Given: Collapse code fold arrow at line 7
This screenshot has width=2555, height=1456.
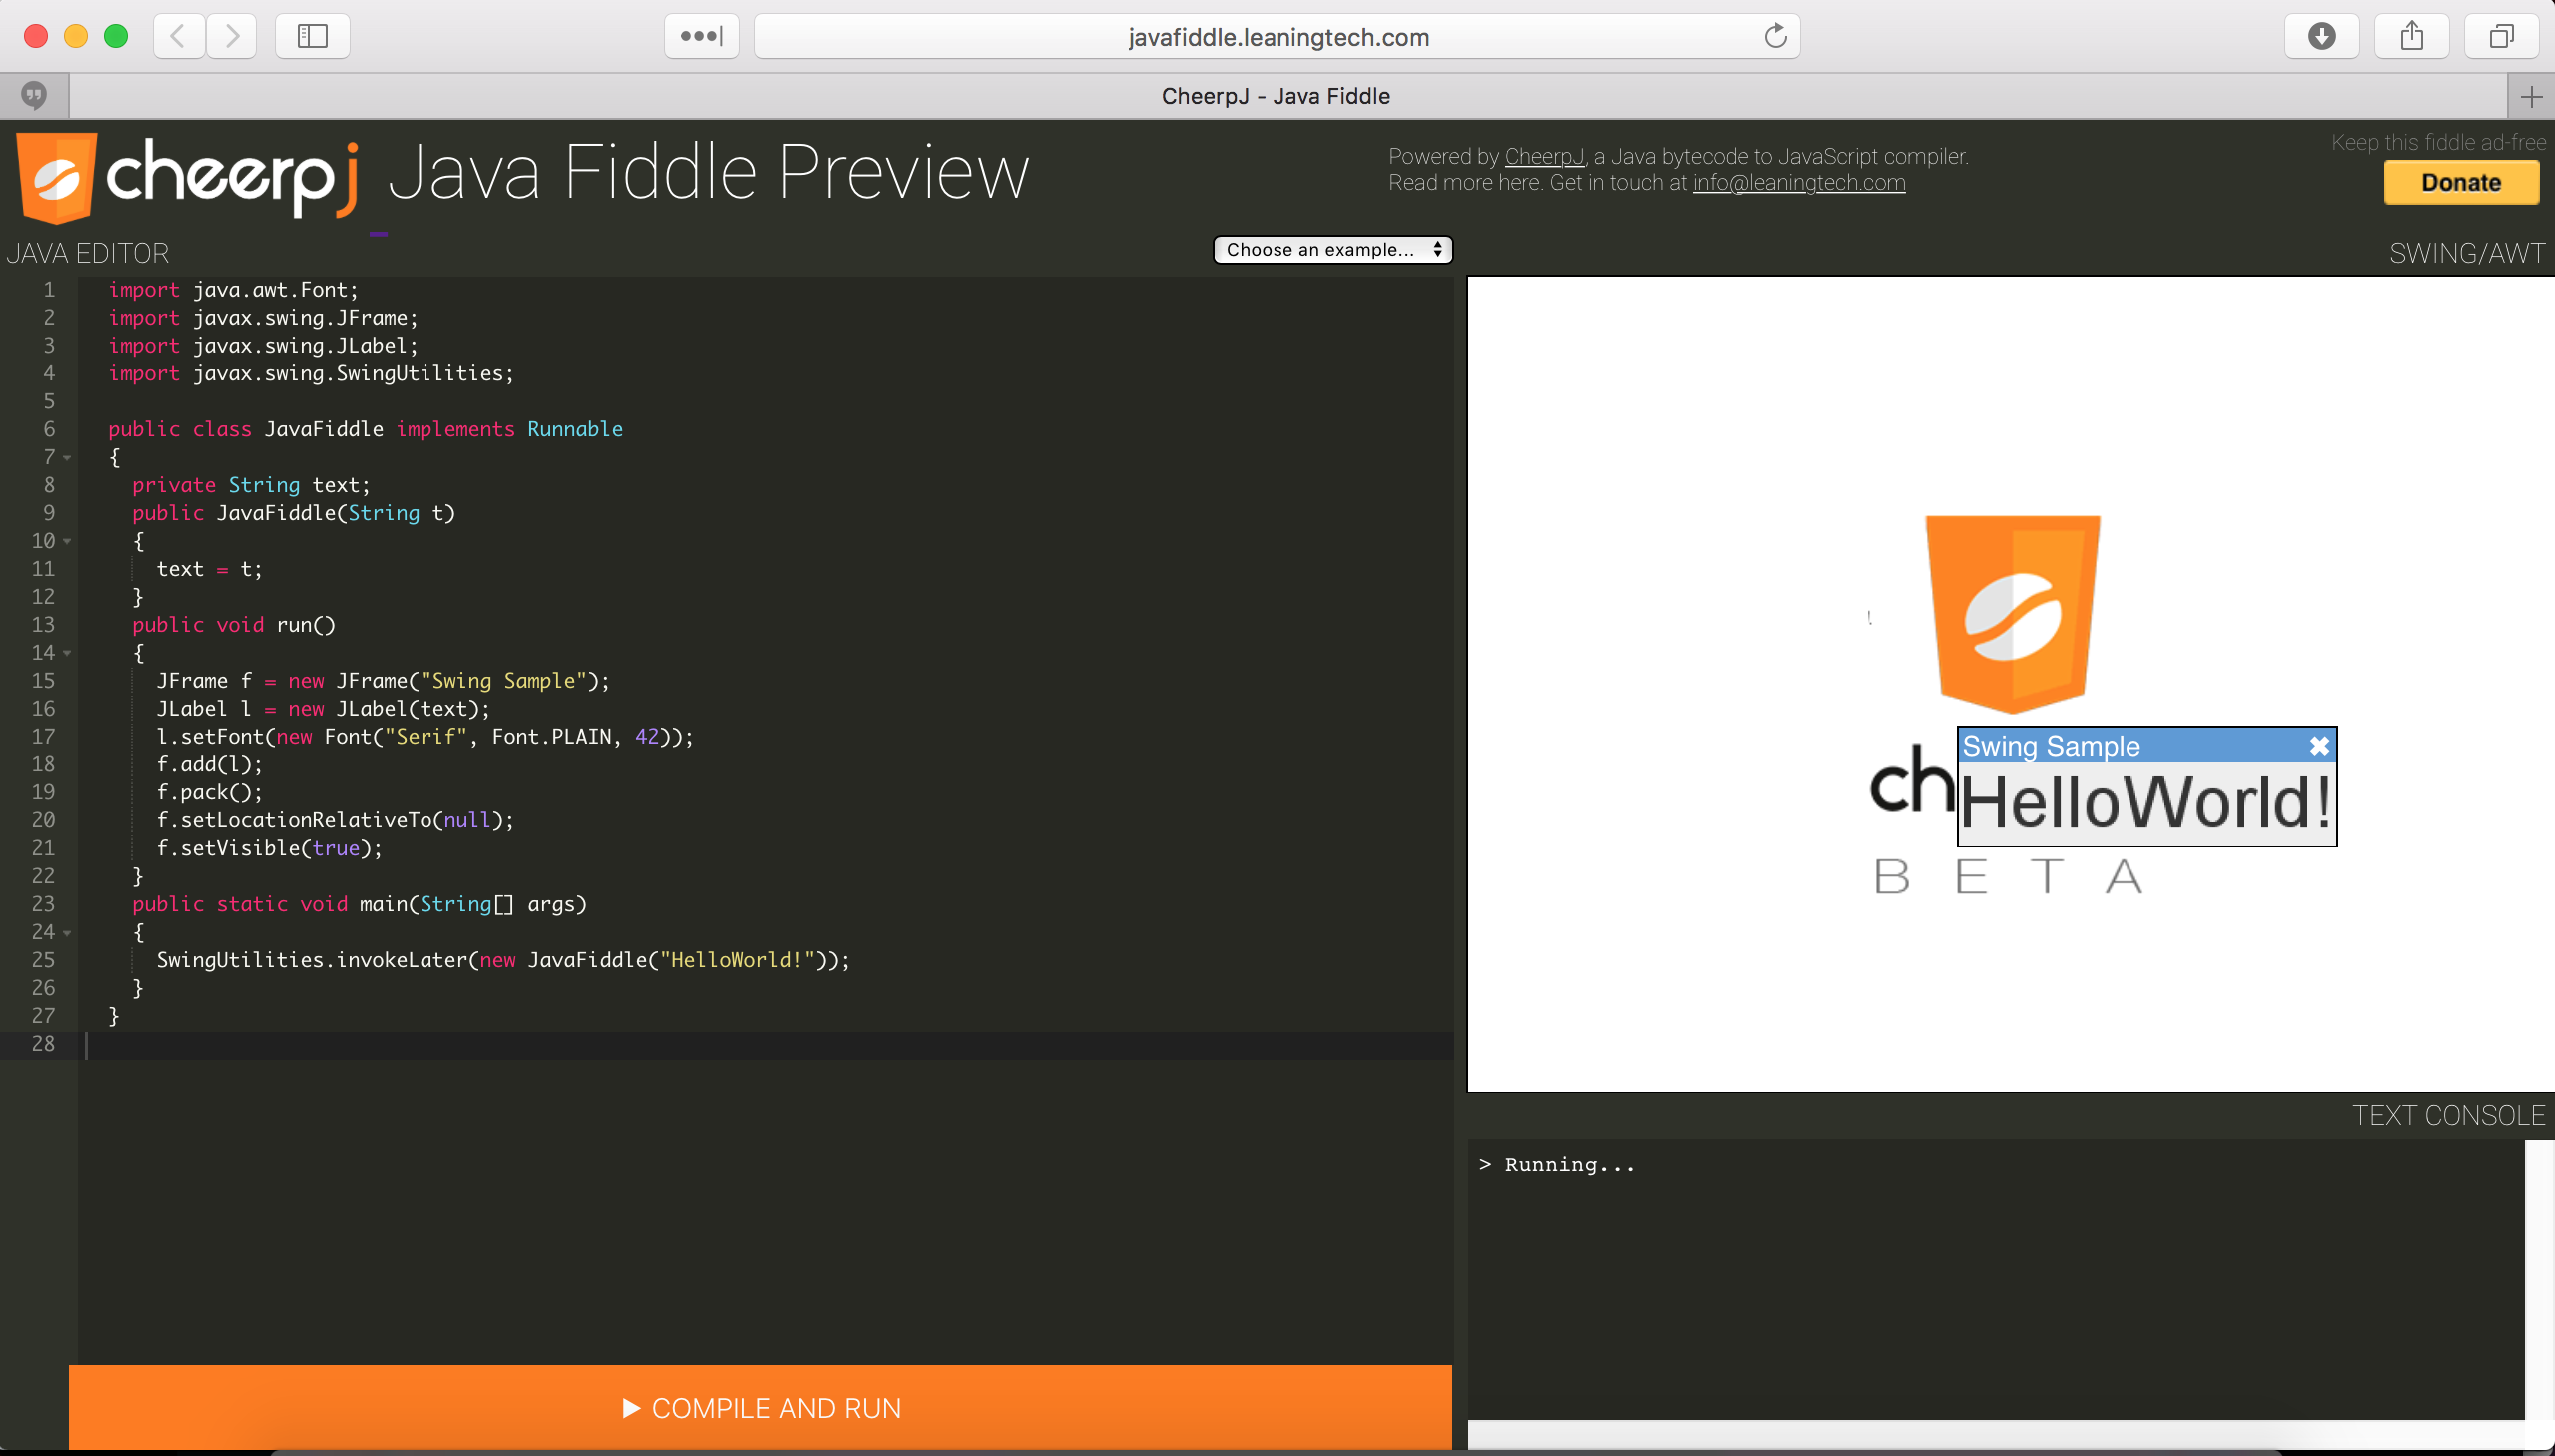Looking at the screenshot, I should pyautogui.click(x=67, y=458).
